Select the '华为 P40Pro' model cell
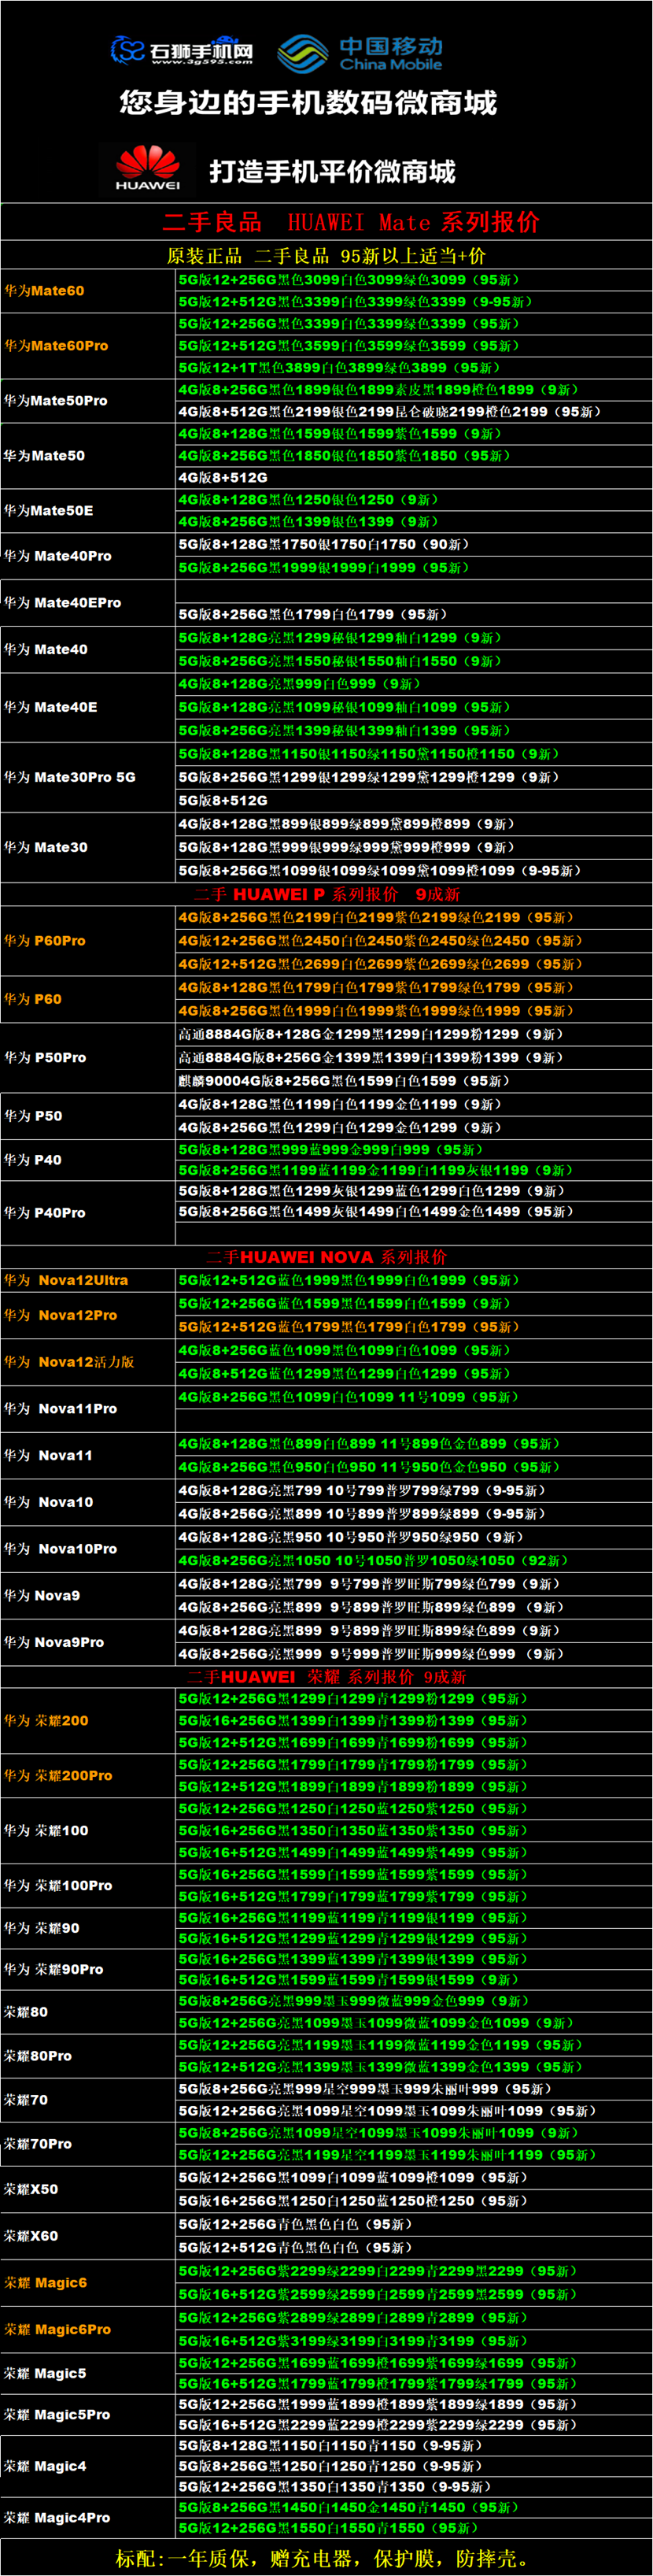Viewport: 653px width, 2576px height. [x=88, y=1213]
